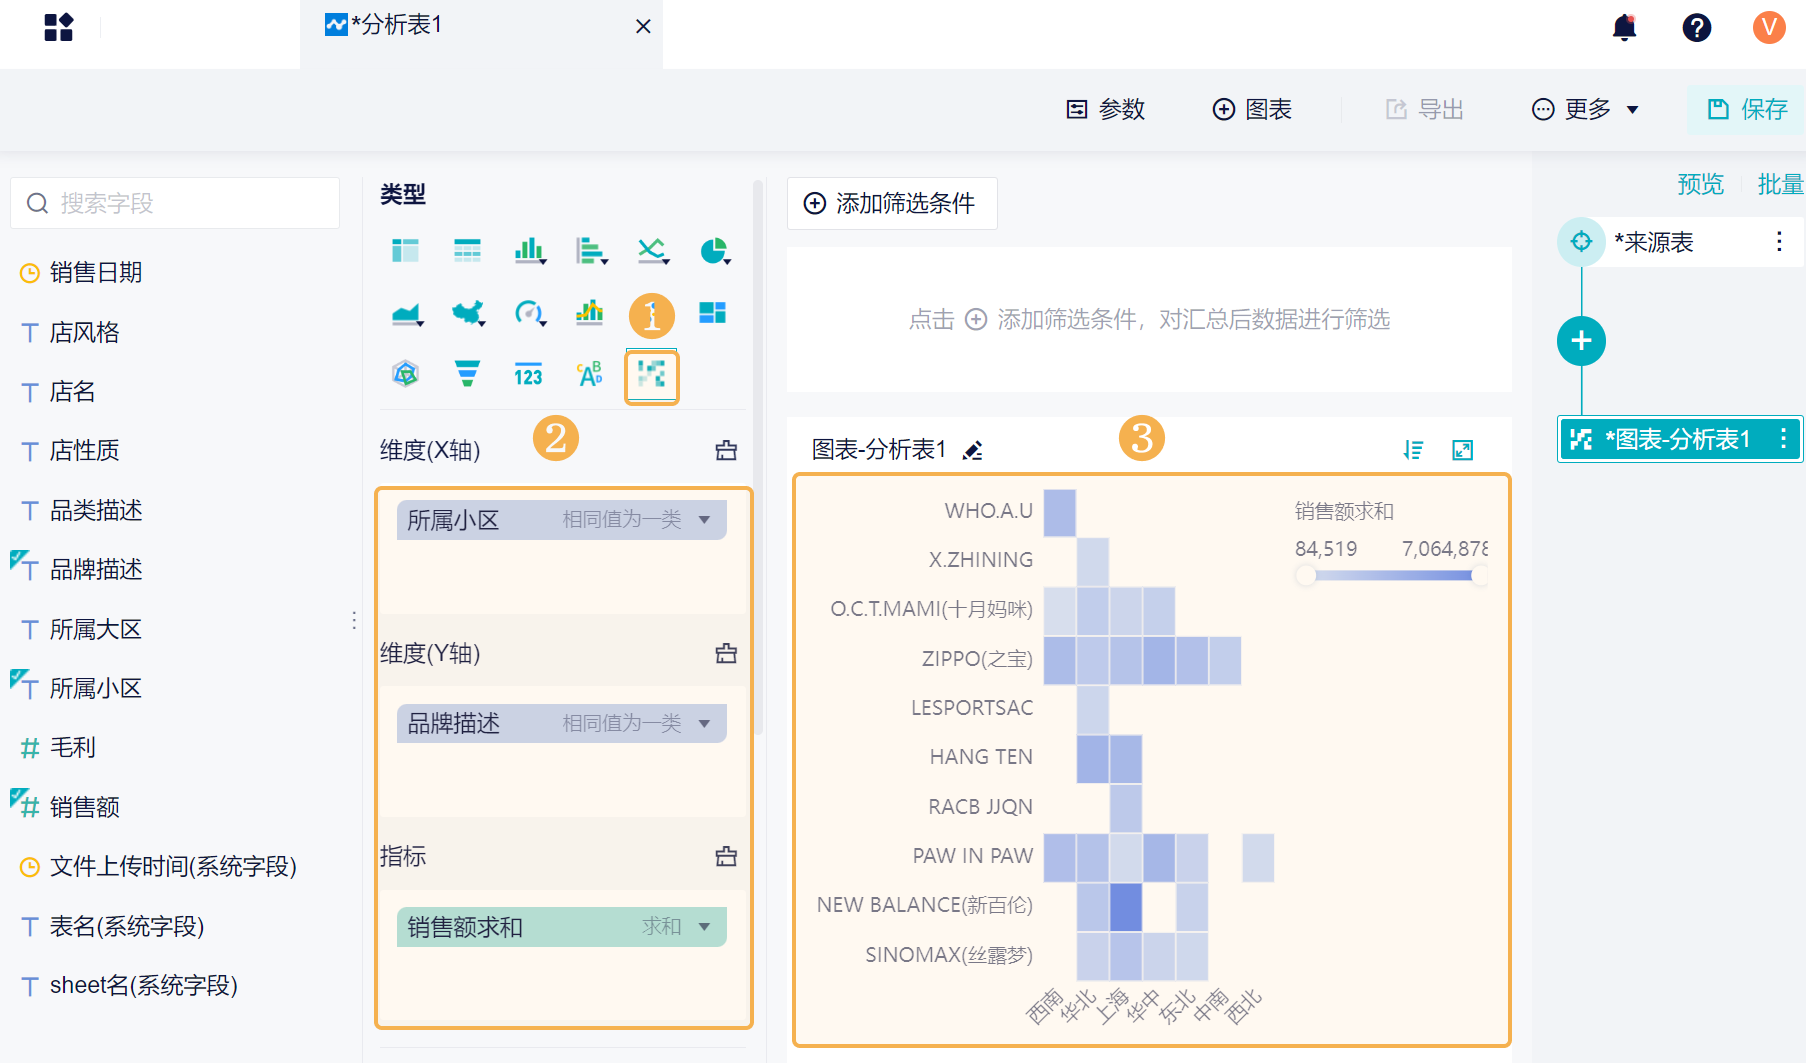Select the 店性质 field
Image resolution: width=1806 pixels, height=1063 pixels.
point(85,450)
